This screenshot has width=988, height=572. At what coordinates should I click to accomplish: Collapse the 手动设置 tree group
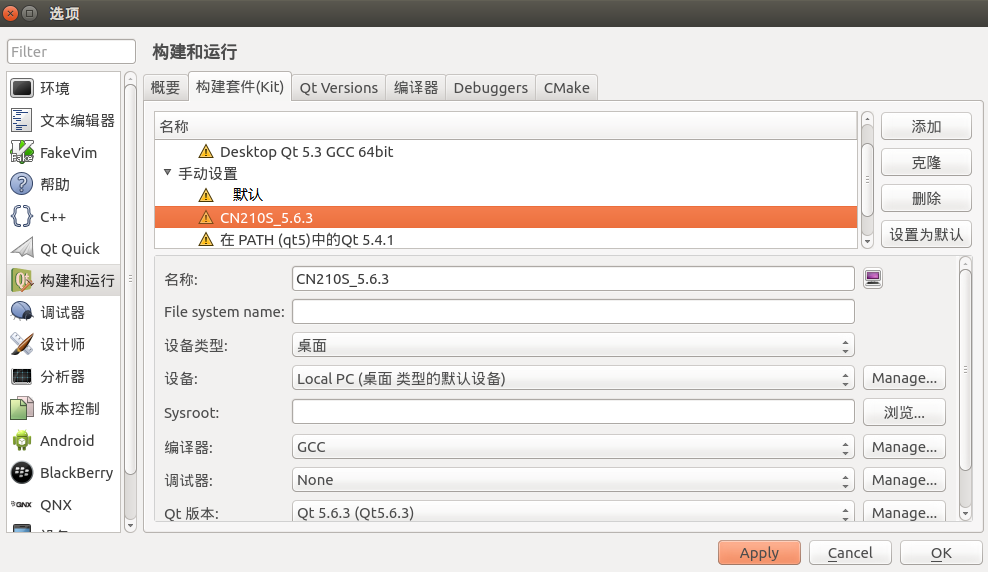(x=168, y=173)
